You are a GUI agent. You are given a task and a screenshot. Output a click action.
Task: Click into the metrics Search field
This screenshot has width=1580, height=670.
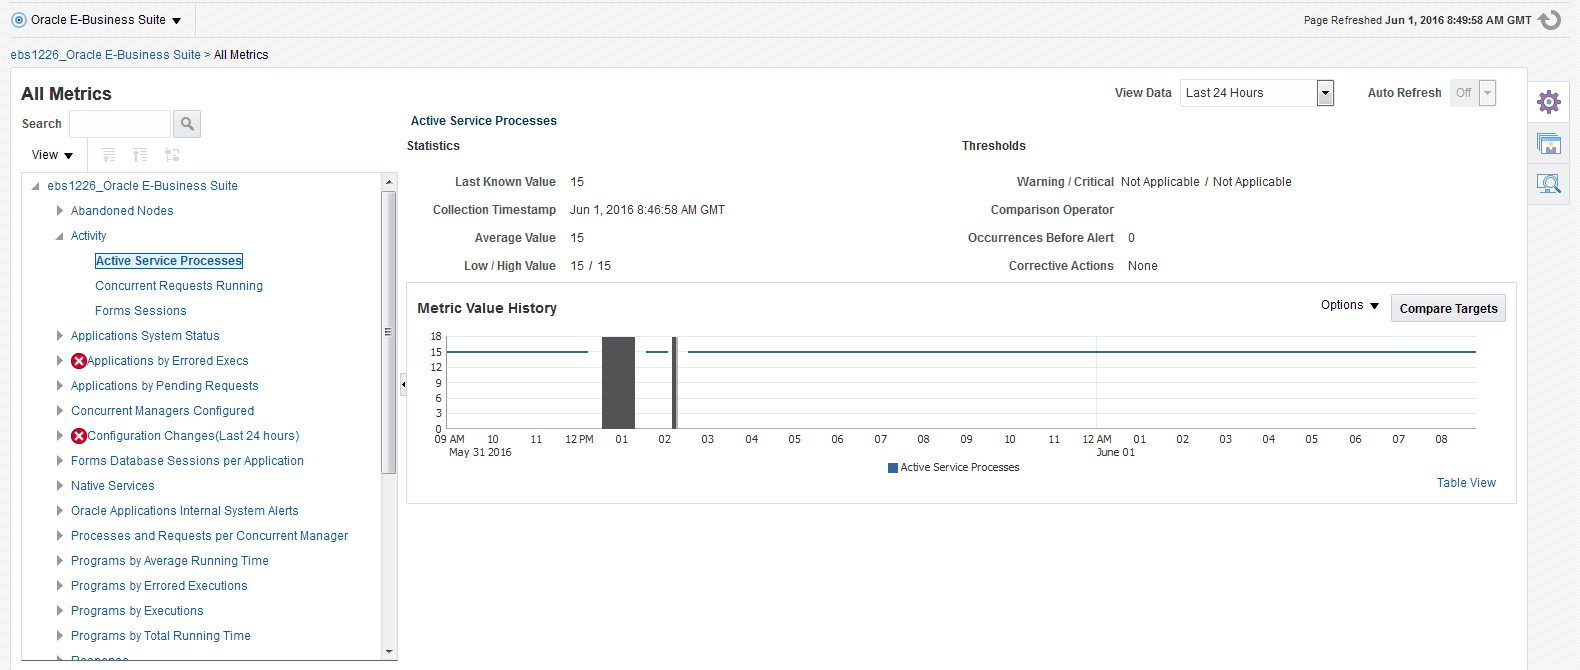tap(120, 124)
